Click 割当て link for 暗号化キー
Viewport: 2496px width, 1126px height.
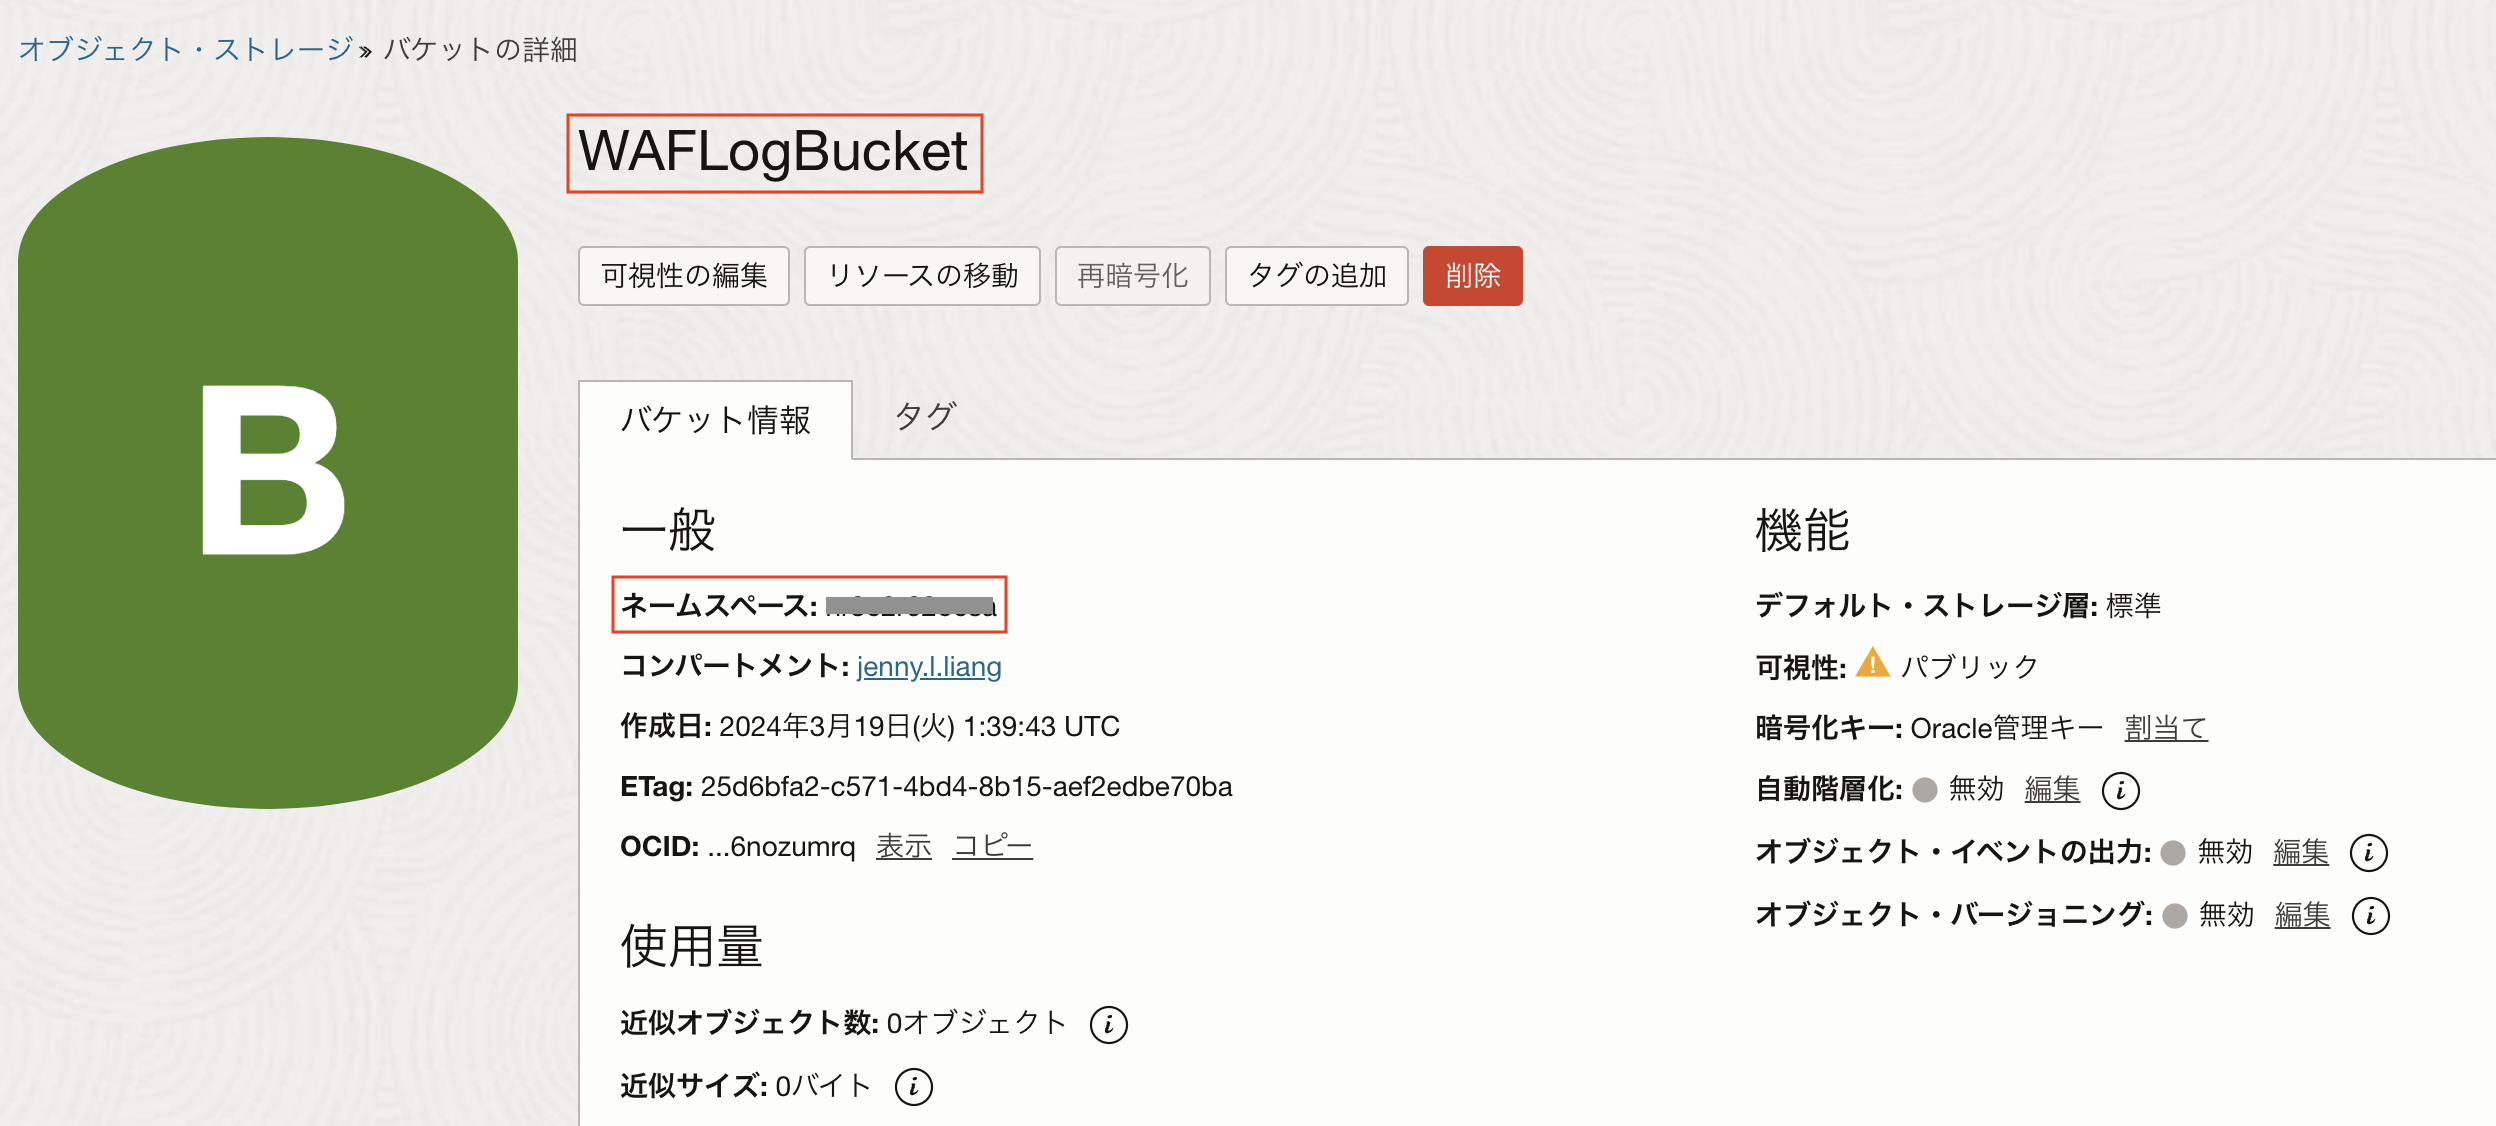click(x=2165, y=728)
